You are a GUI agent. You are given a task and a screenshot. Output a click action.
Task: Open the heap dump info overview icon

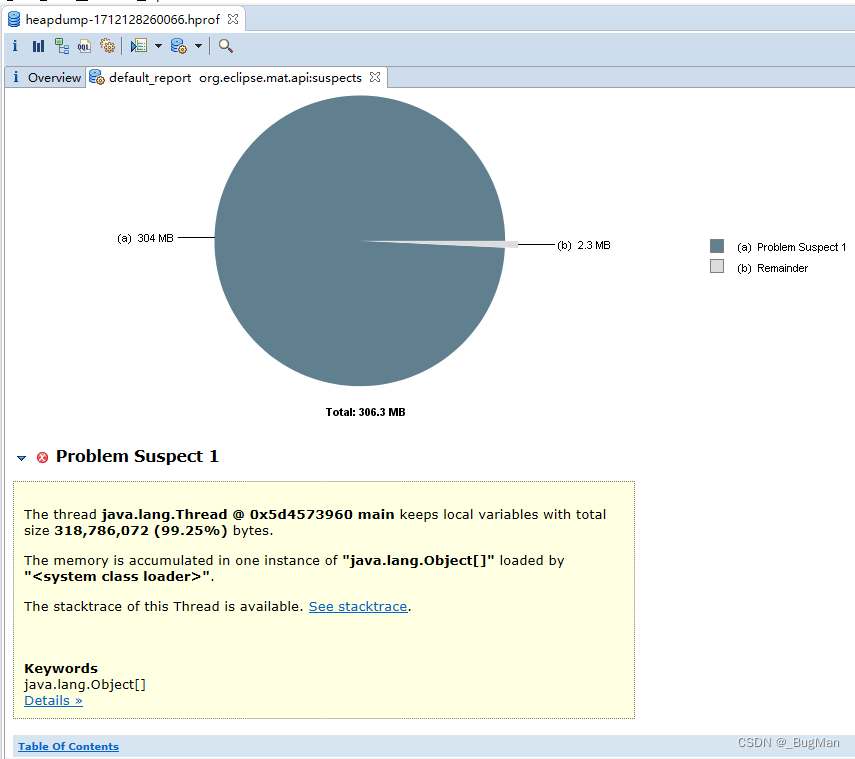(x=15, y=46)
